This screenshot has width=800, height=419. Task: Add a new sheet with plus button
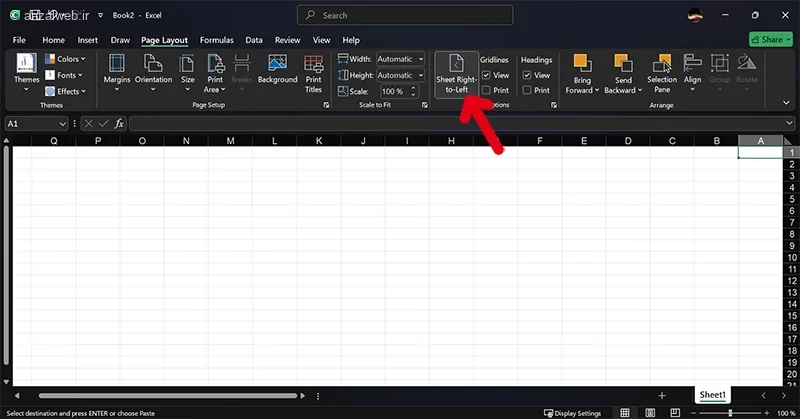(x=662, y=396)
